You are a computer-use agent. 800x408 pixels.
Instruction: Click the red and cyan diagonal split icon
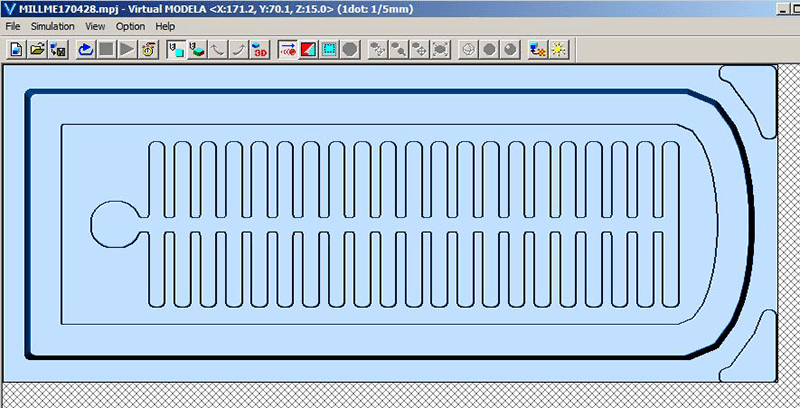[x=308, y=49]
